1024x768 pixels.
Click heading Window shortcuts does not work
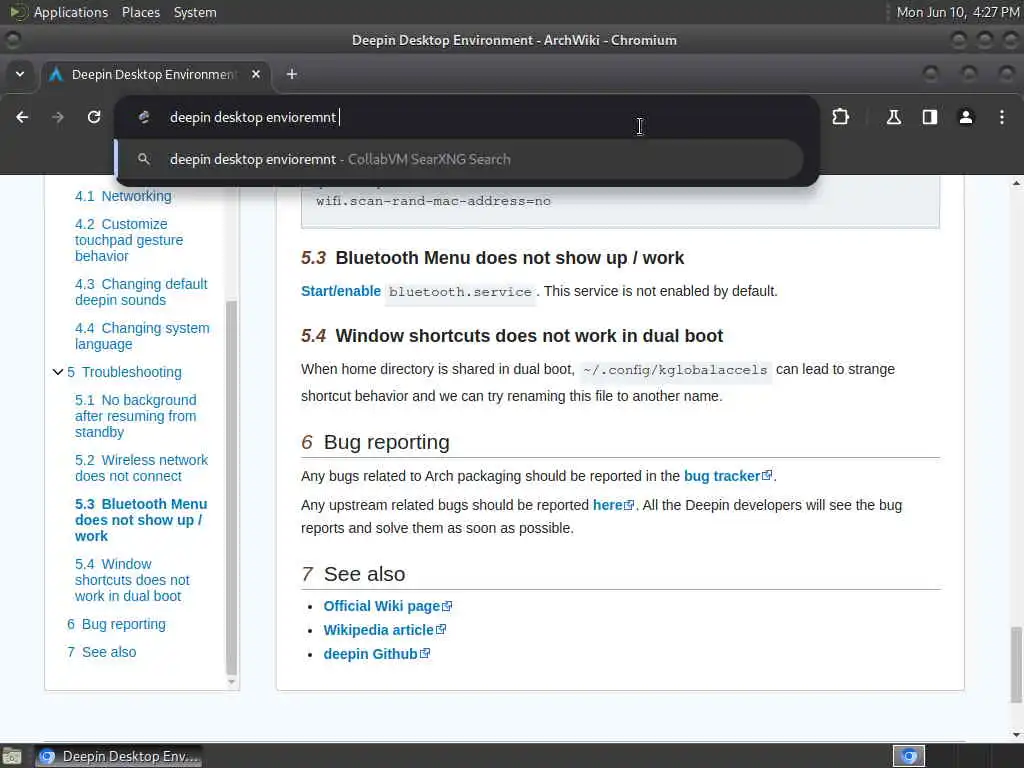tap(529, 336)
